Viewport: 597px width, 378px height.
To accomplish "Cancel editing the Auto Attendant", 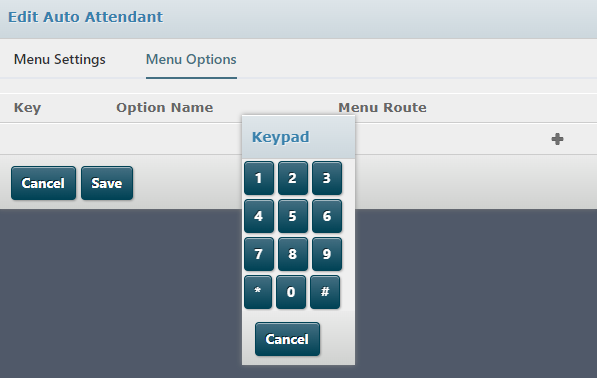I will 43,183.
